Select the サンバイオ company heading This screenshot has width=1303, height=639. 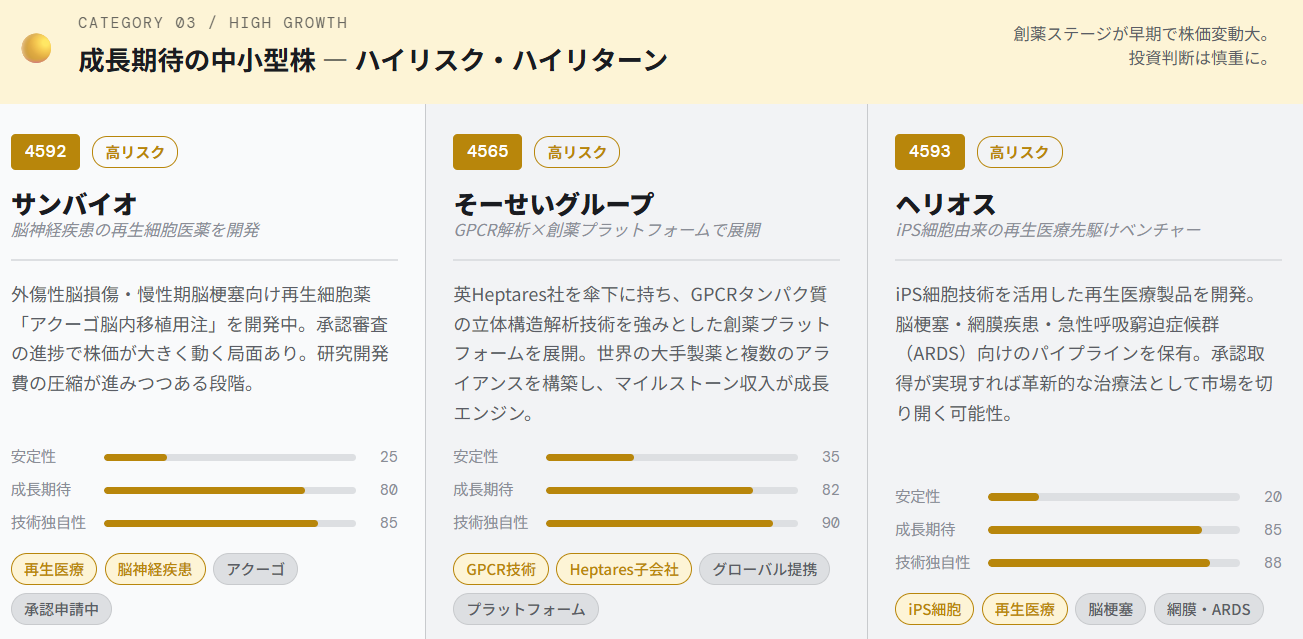[75, 204]
